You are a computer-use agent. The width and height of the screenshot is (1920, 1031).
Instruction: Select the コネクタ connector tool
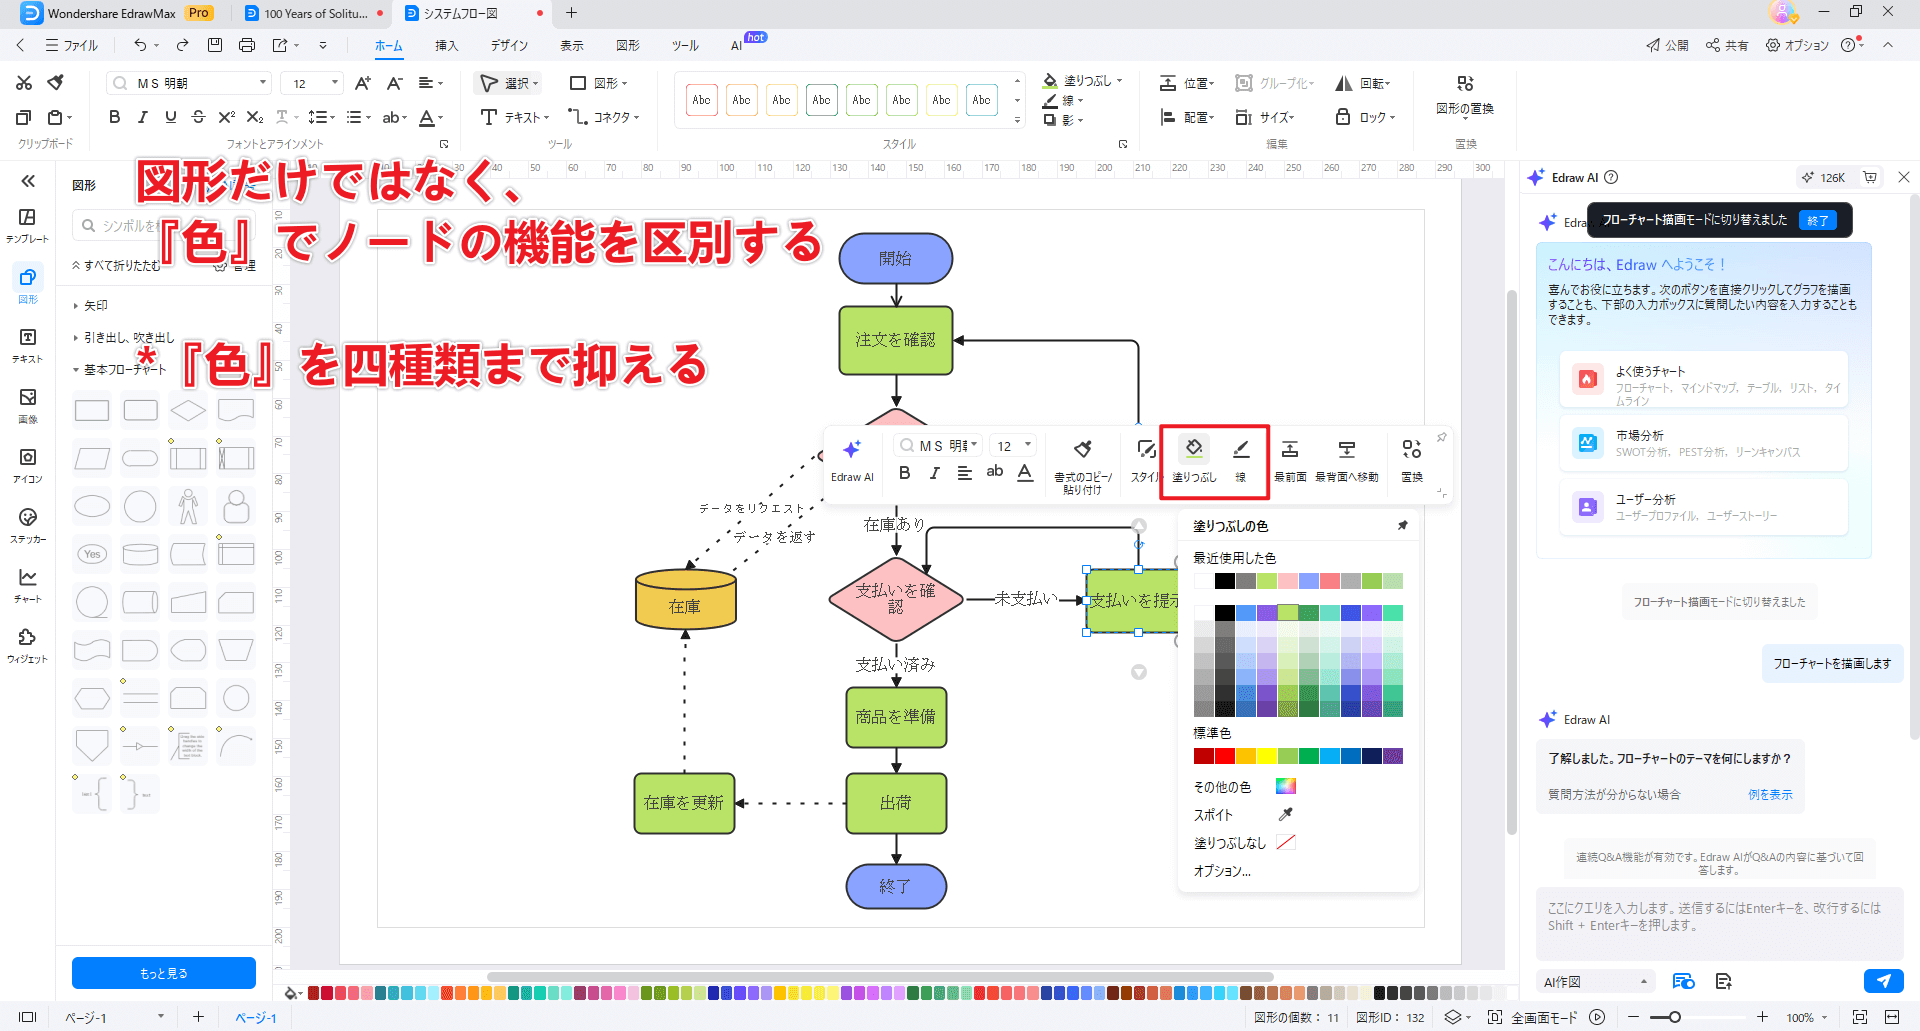point(603,117)
